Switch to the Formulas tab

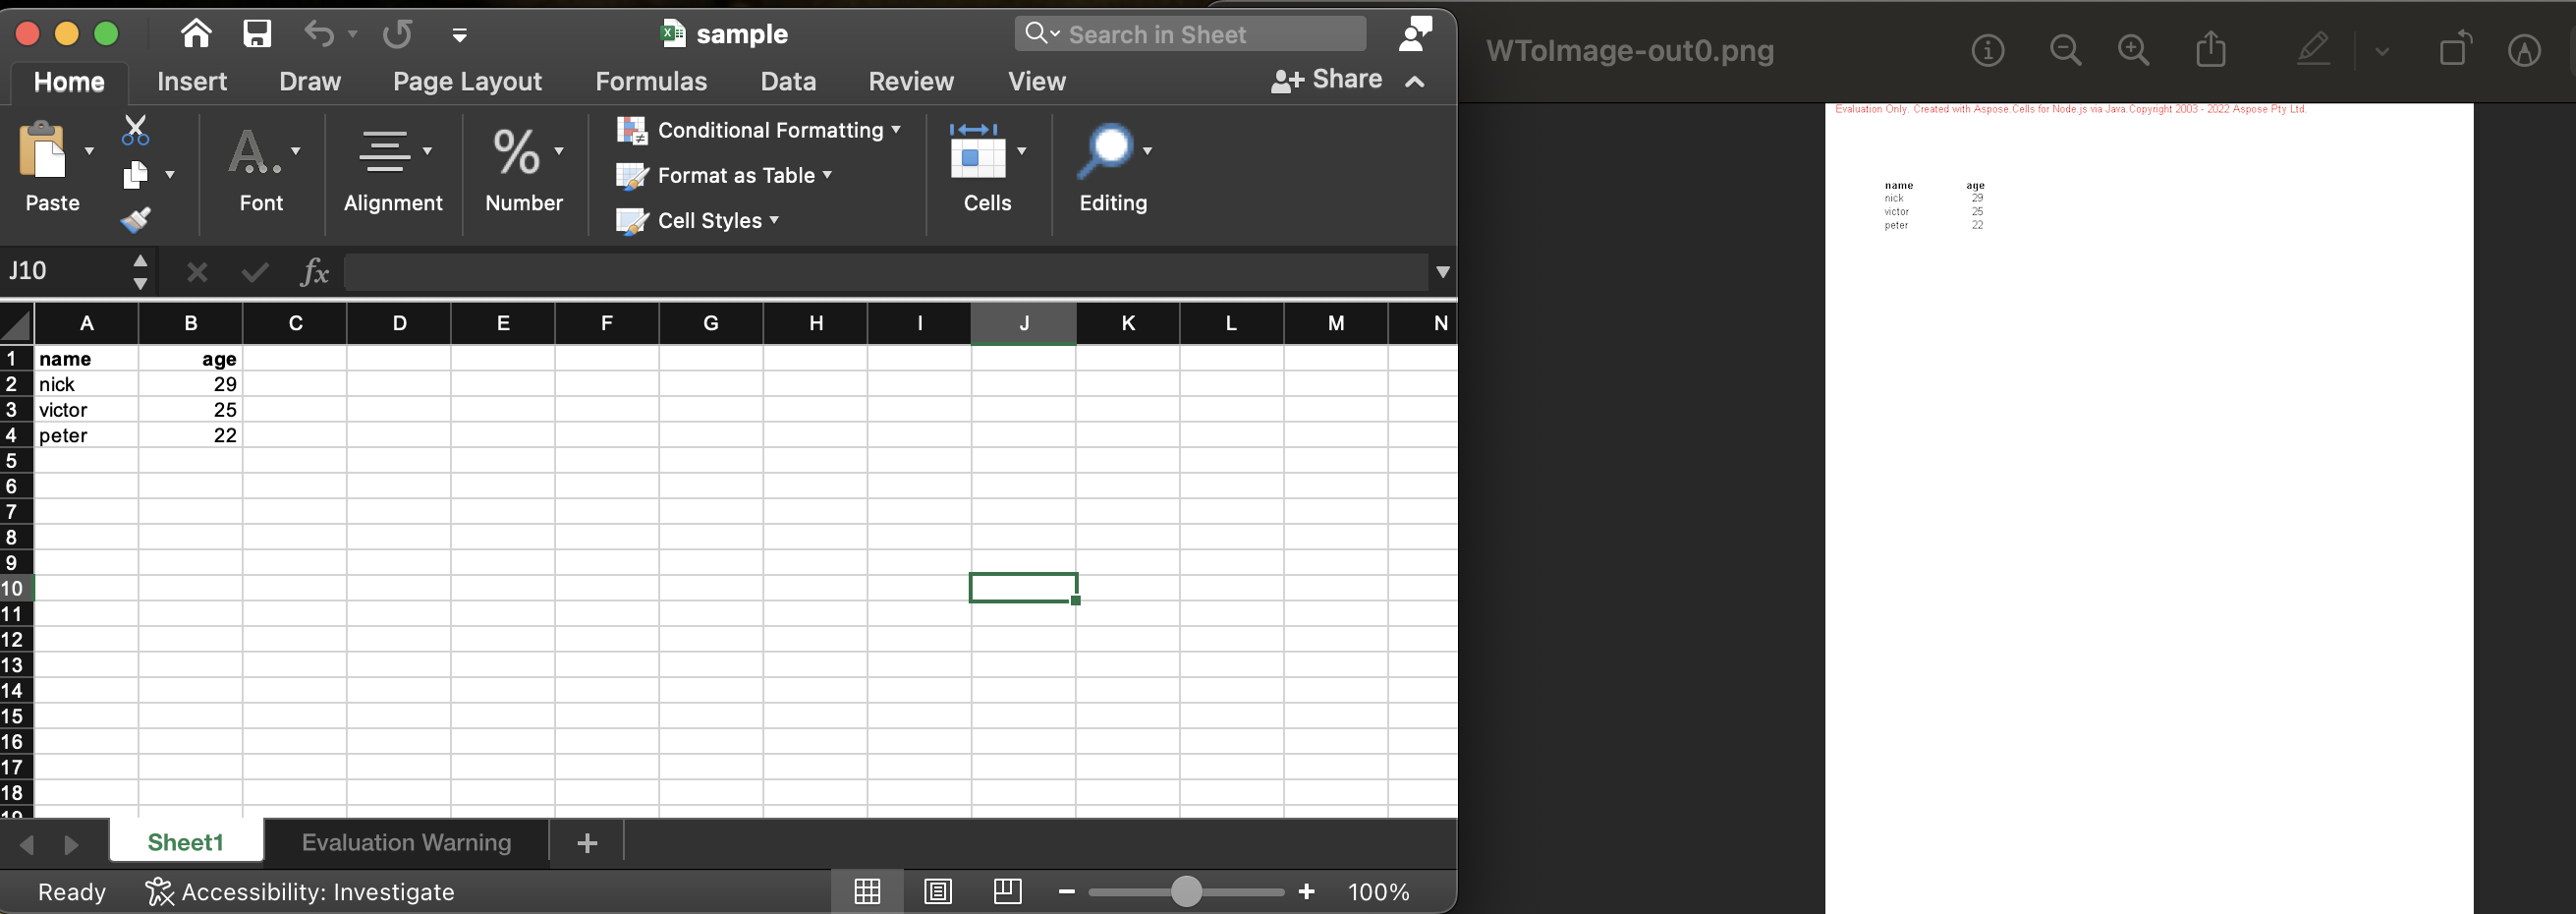coord(651,81)
